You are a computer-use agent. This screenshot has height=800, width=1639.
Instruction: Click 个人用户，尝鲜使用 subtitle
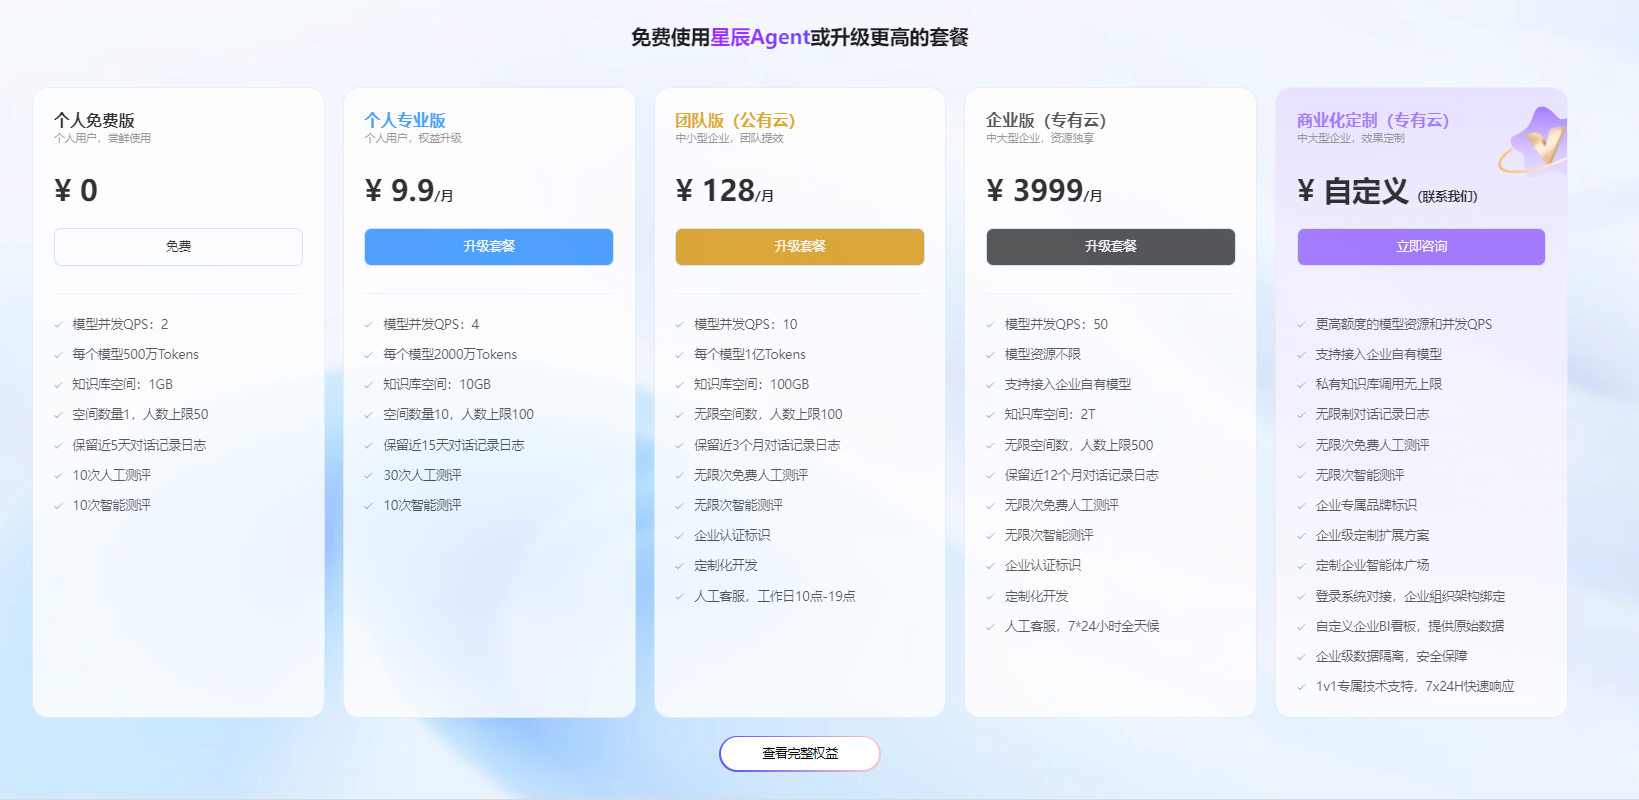(x=102, y=138)
